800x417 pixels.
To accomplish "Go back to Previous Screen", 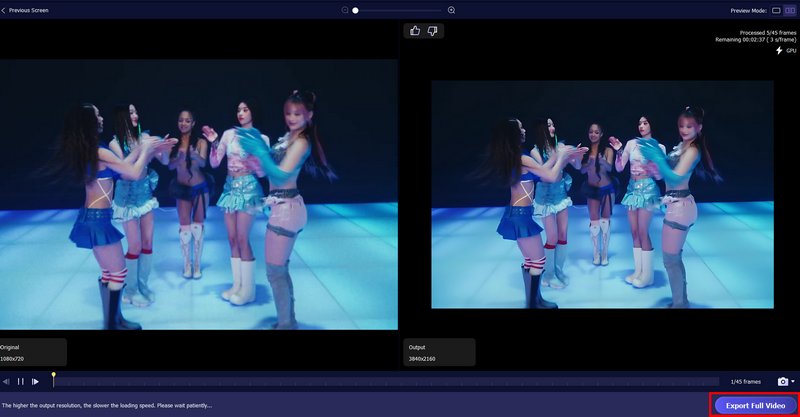I will (x=25, y=10).
